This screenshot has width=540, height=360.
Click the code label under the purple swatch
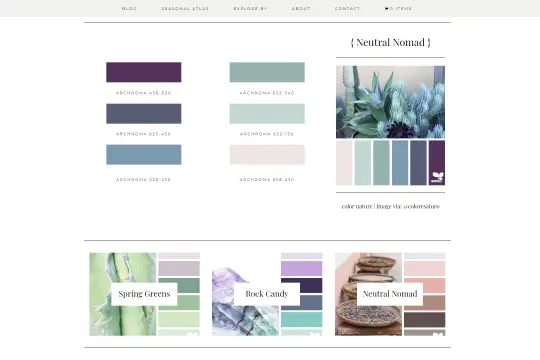144,93
